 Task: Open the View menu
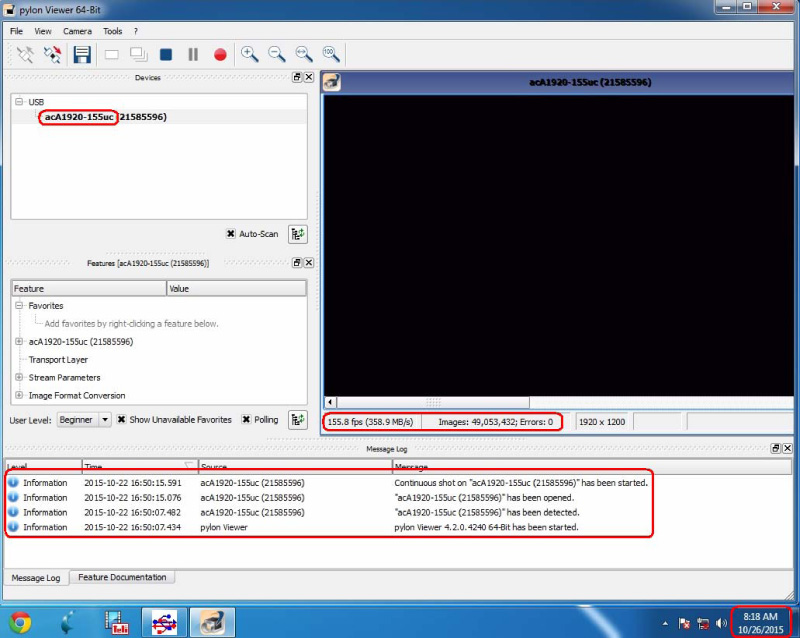pos(43,31)
